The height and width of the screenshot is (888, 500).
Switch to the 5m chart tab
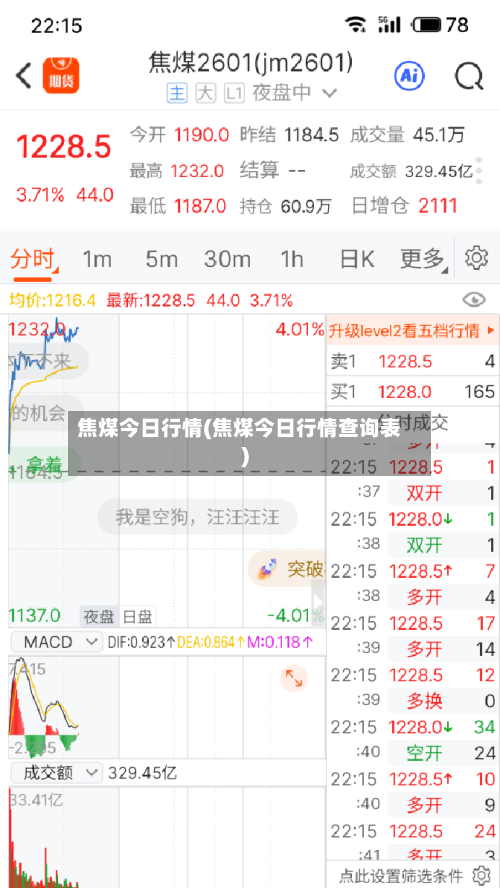(x=161, y=259)
